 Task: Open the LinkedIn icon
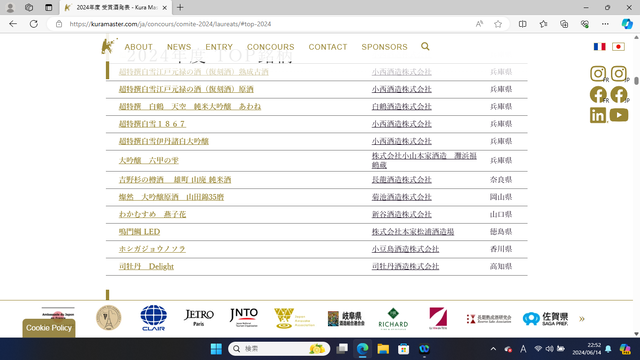(x=598, y=115)
